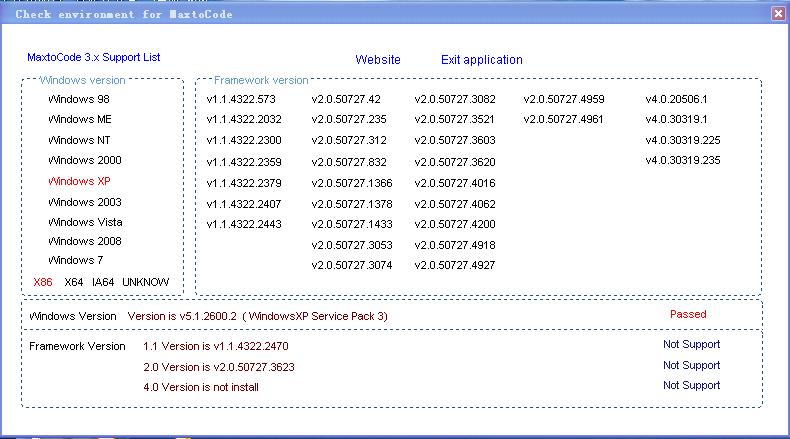The image size is (790, 439).
Task: Click the 1.1 Version is v1.1.4322.2470 line
Action: point(216,347)
